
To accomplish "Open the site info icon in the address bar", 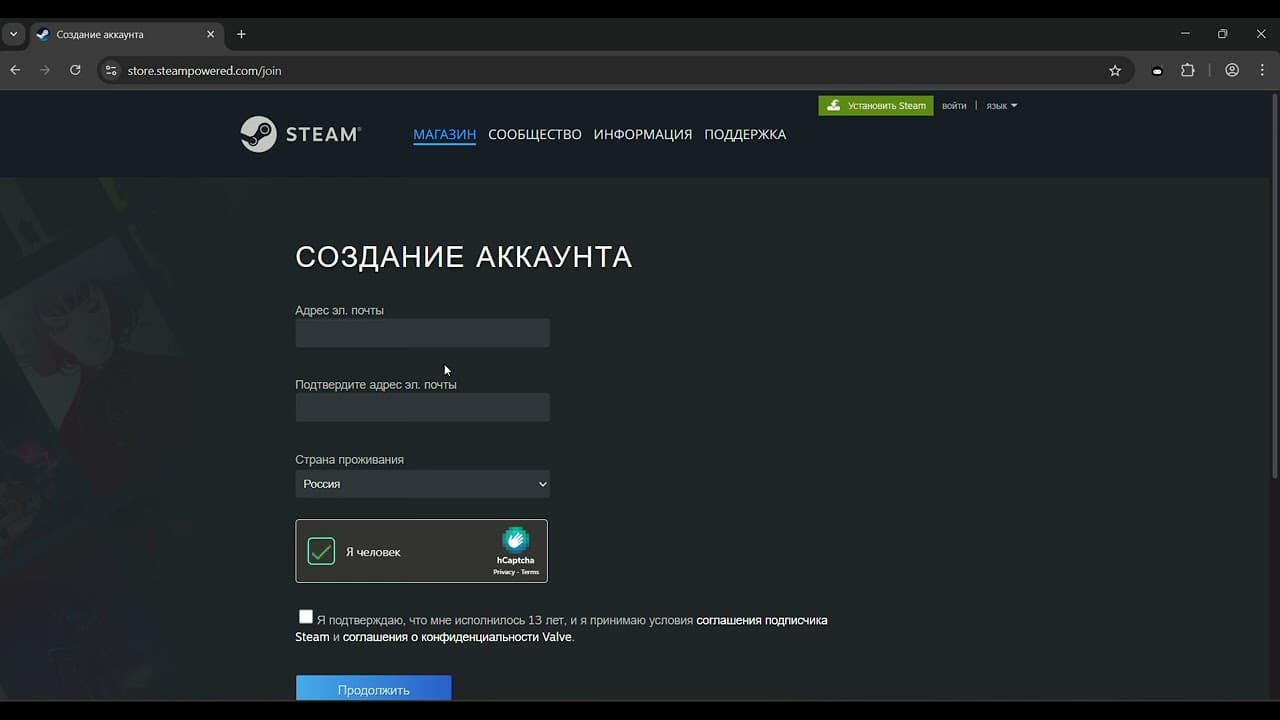I will pos(111,70).
